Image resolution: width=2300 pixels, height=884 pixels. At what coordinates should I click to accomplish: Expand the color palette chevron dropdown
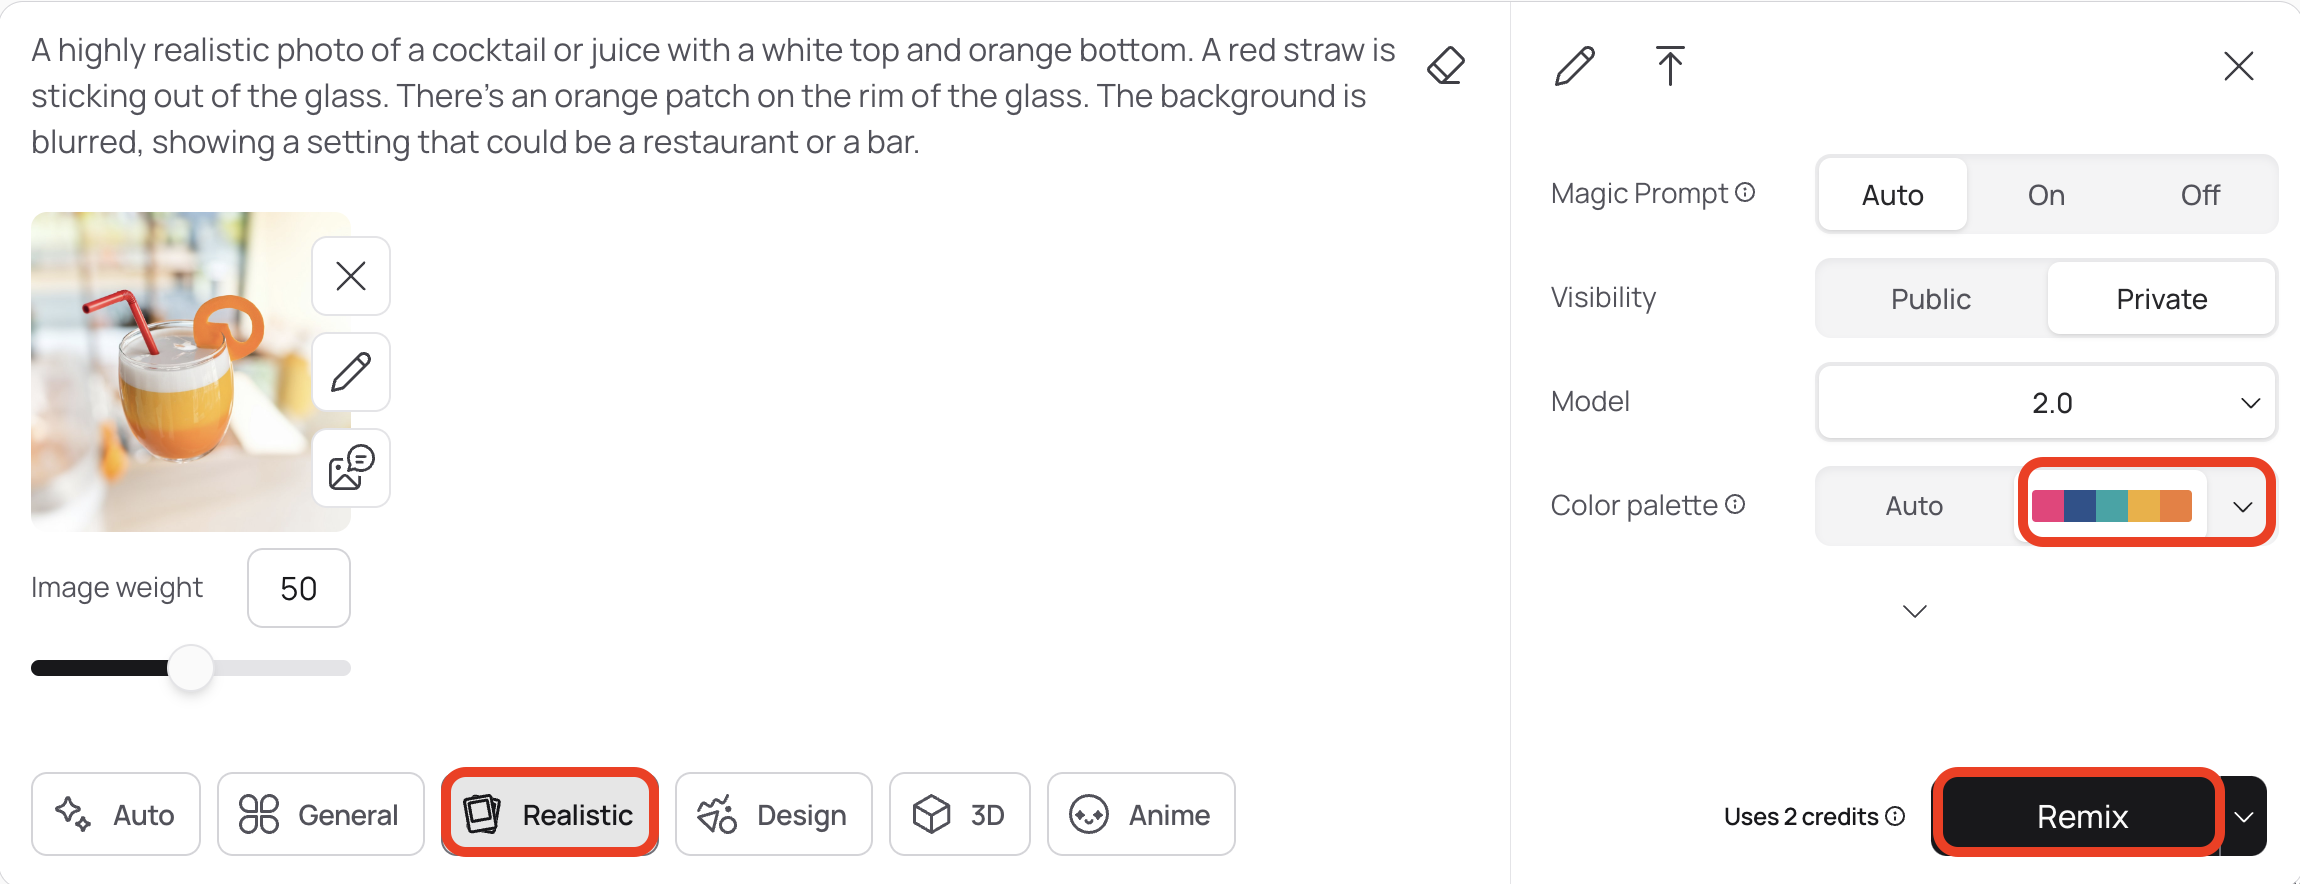tap(2243, 506)
